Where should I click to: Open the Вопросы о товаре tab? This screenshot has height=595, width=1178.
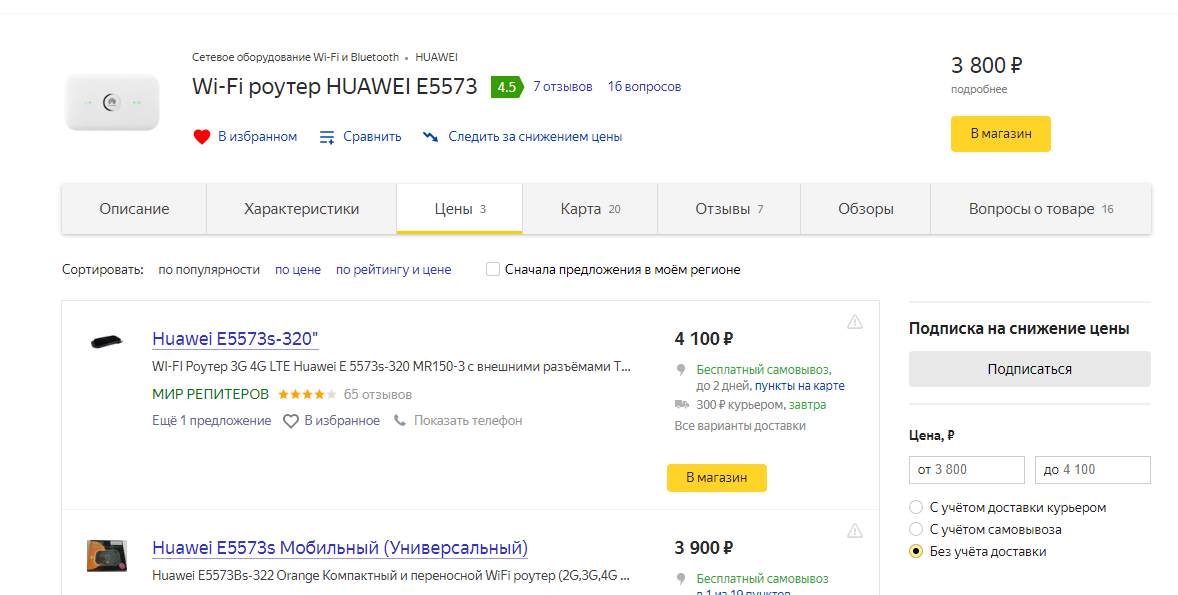(x=1041, y=209)
